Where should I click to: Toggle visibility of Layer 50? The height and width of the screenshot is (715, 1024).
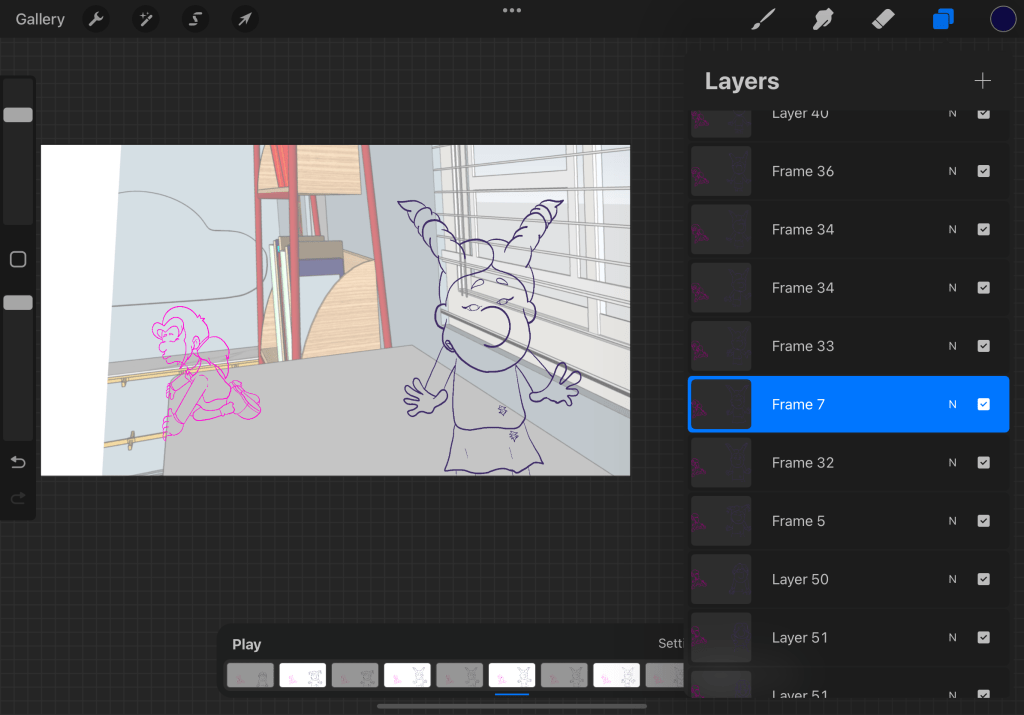[x=983, y=579]
